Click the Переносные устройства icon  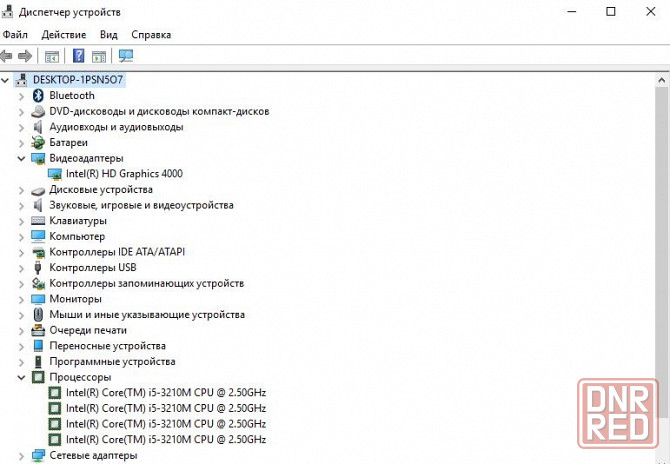point(38,346)
